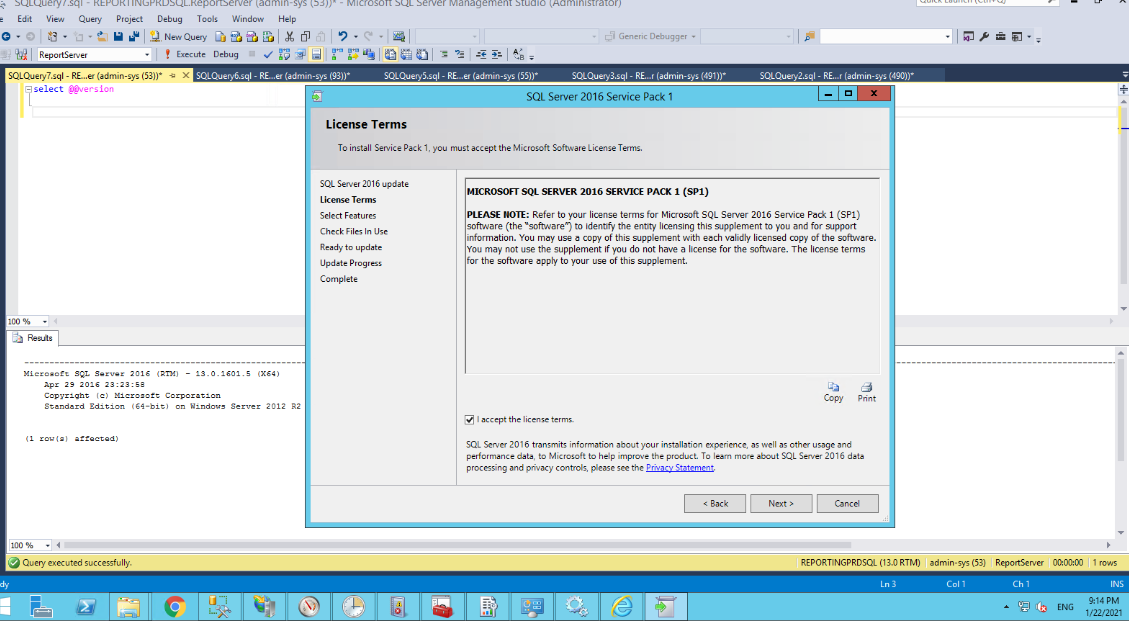Screen dimensions: 1129x621
Task: Toggle Results to Grid button
Action: pyautogui.click(x=406, y=54)
